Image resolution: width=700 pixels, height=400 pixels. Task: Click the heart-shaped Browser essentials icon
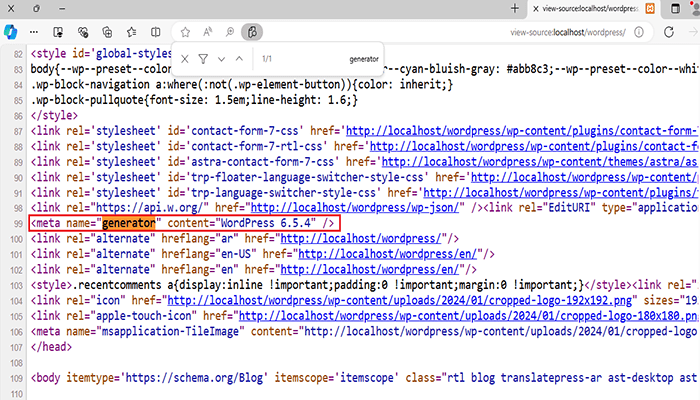(83, 32)
